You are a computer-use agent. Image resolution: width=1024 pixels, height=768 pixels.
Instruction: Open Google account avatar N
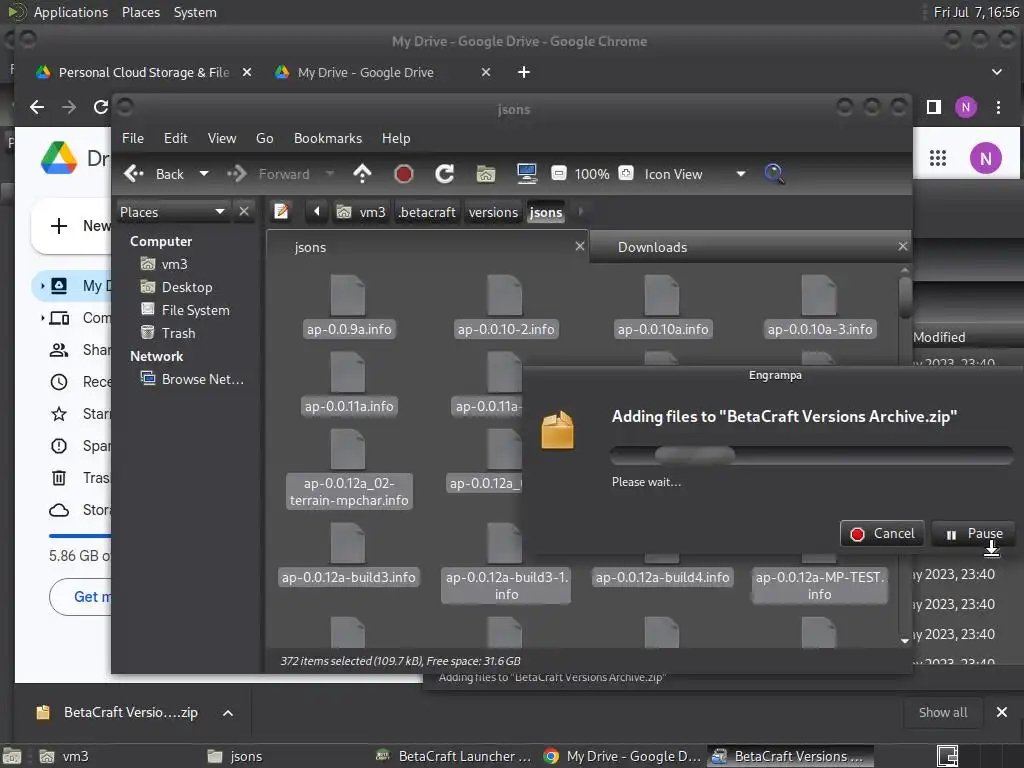click(985, 157)
